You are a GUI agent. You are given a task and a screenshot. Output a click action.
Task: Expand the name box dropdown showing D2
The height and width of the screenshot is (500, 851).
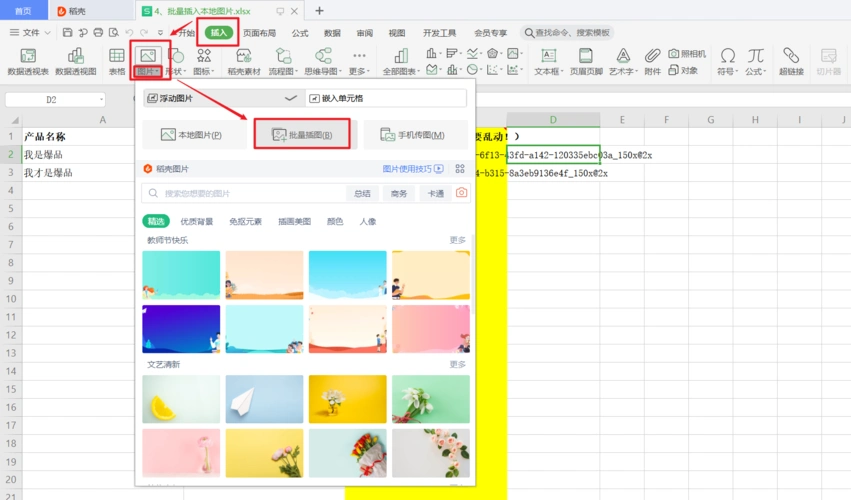101,99
